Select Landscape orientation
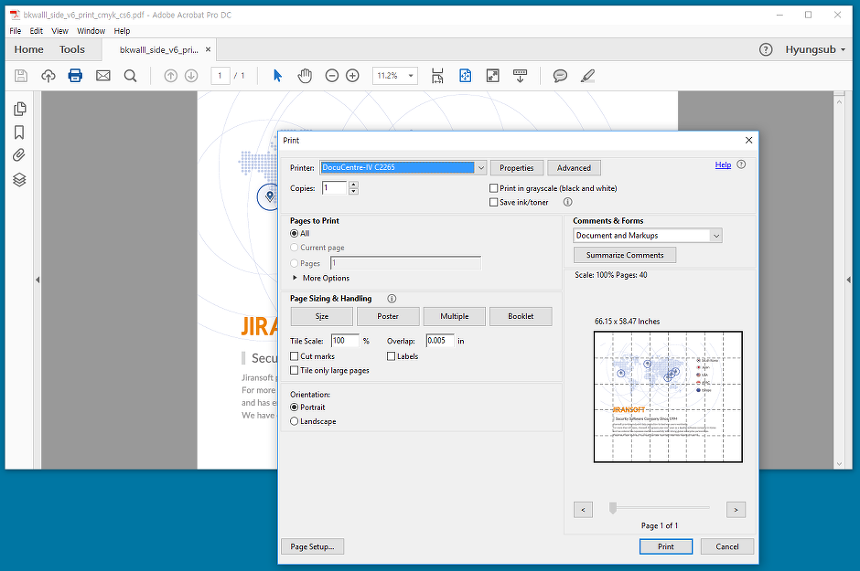This screenshot has height=571, width=860. pyautogui.click(x=294, y=421)
